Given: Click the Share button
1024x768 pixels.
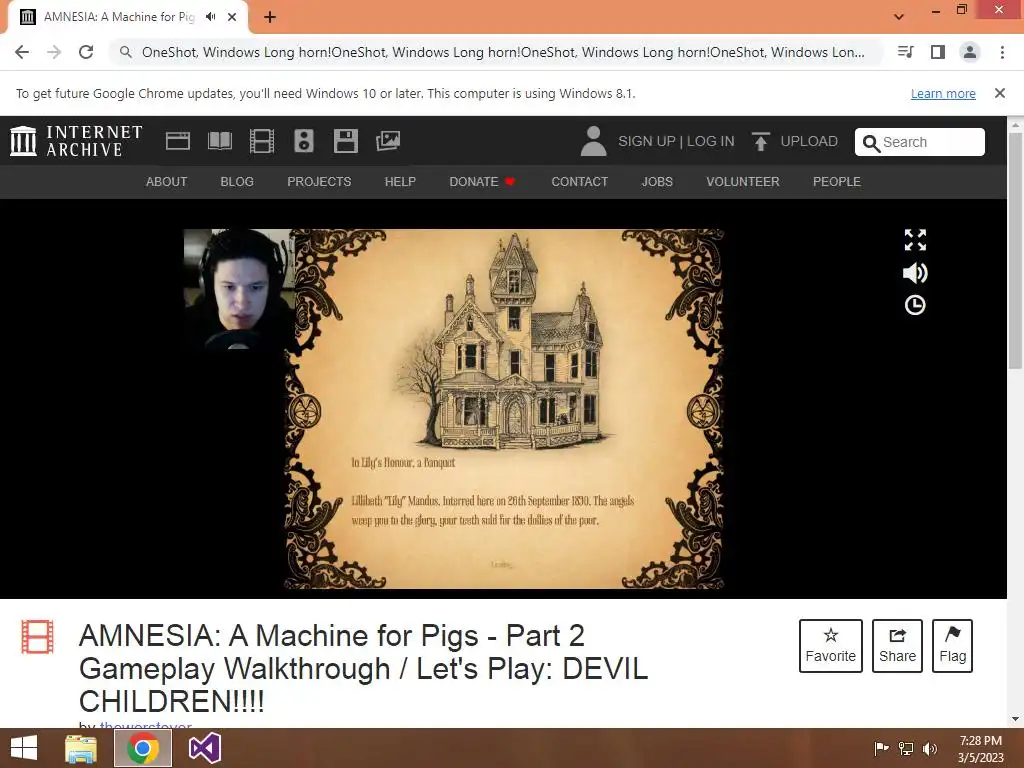Looking at the screenshot, I should point(897,646).
